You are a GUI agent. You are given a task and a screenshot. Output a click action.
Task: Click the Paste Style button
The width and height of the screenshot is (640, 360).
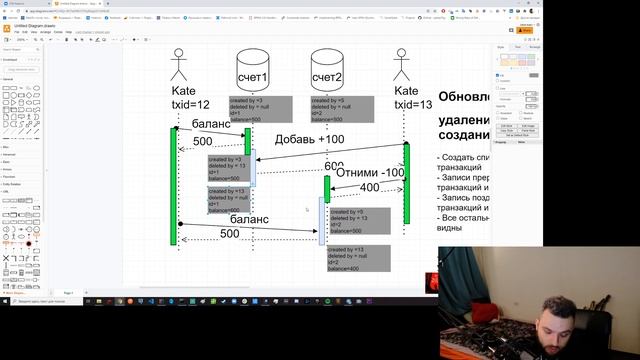pyautogui.click(x=528, y=131)
